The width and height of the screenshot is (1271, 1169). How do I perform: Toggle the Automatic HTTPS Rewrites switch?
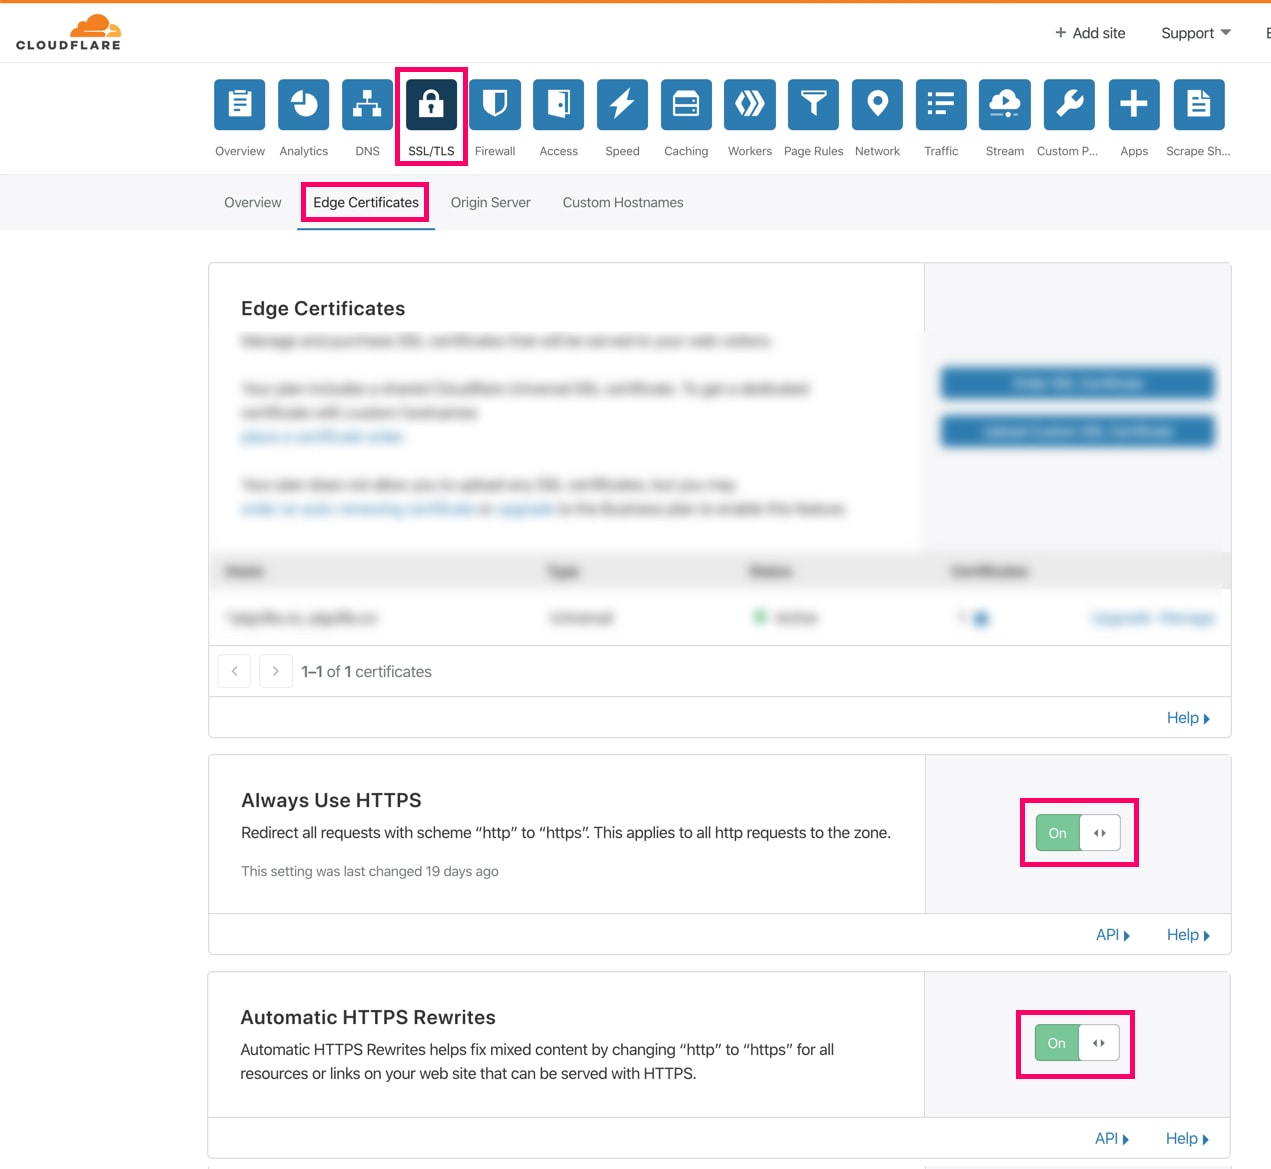click(x=1076, y=1043)
